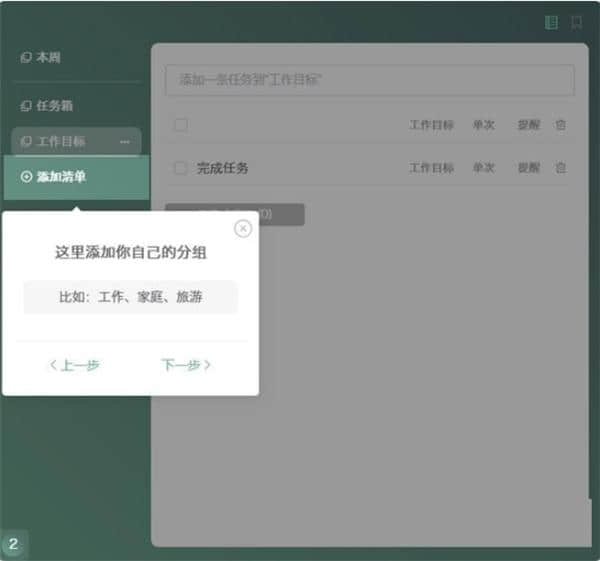Image resolution: width=600 pixels, height=561 pixels.
Task: Open 工作目标 list selector in the 完成任务 row
Action: click(x=431, y=168)
